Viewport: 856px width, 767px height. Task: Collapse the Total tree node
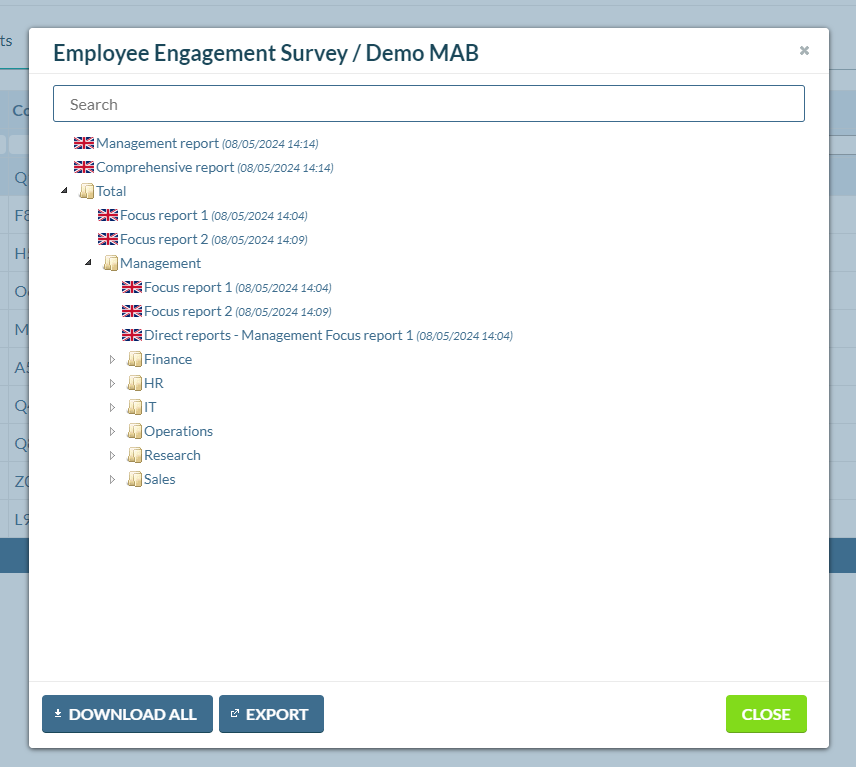(64, 191)
